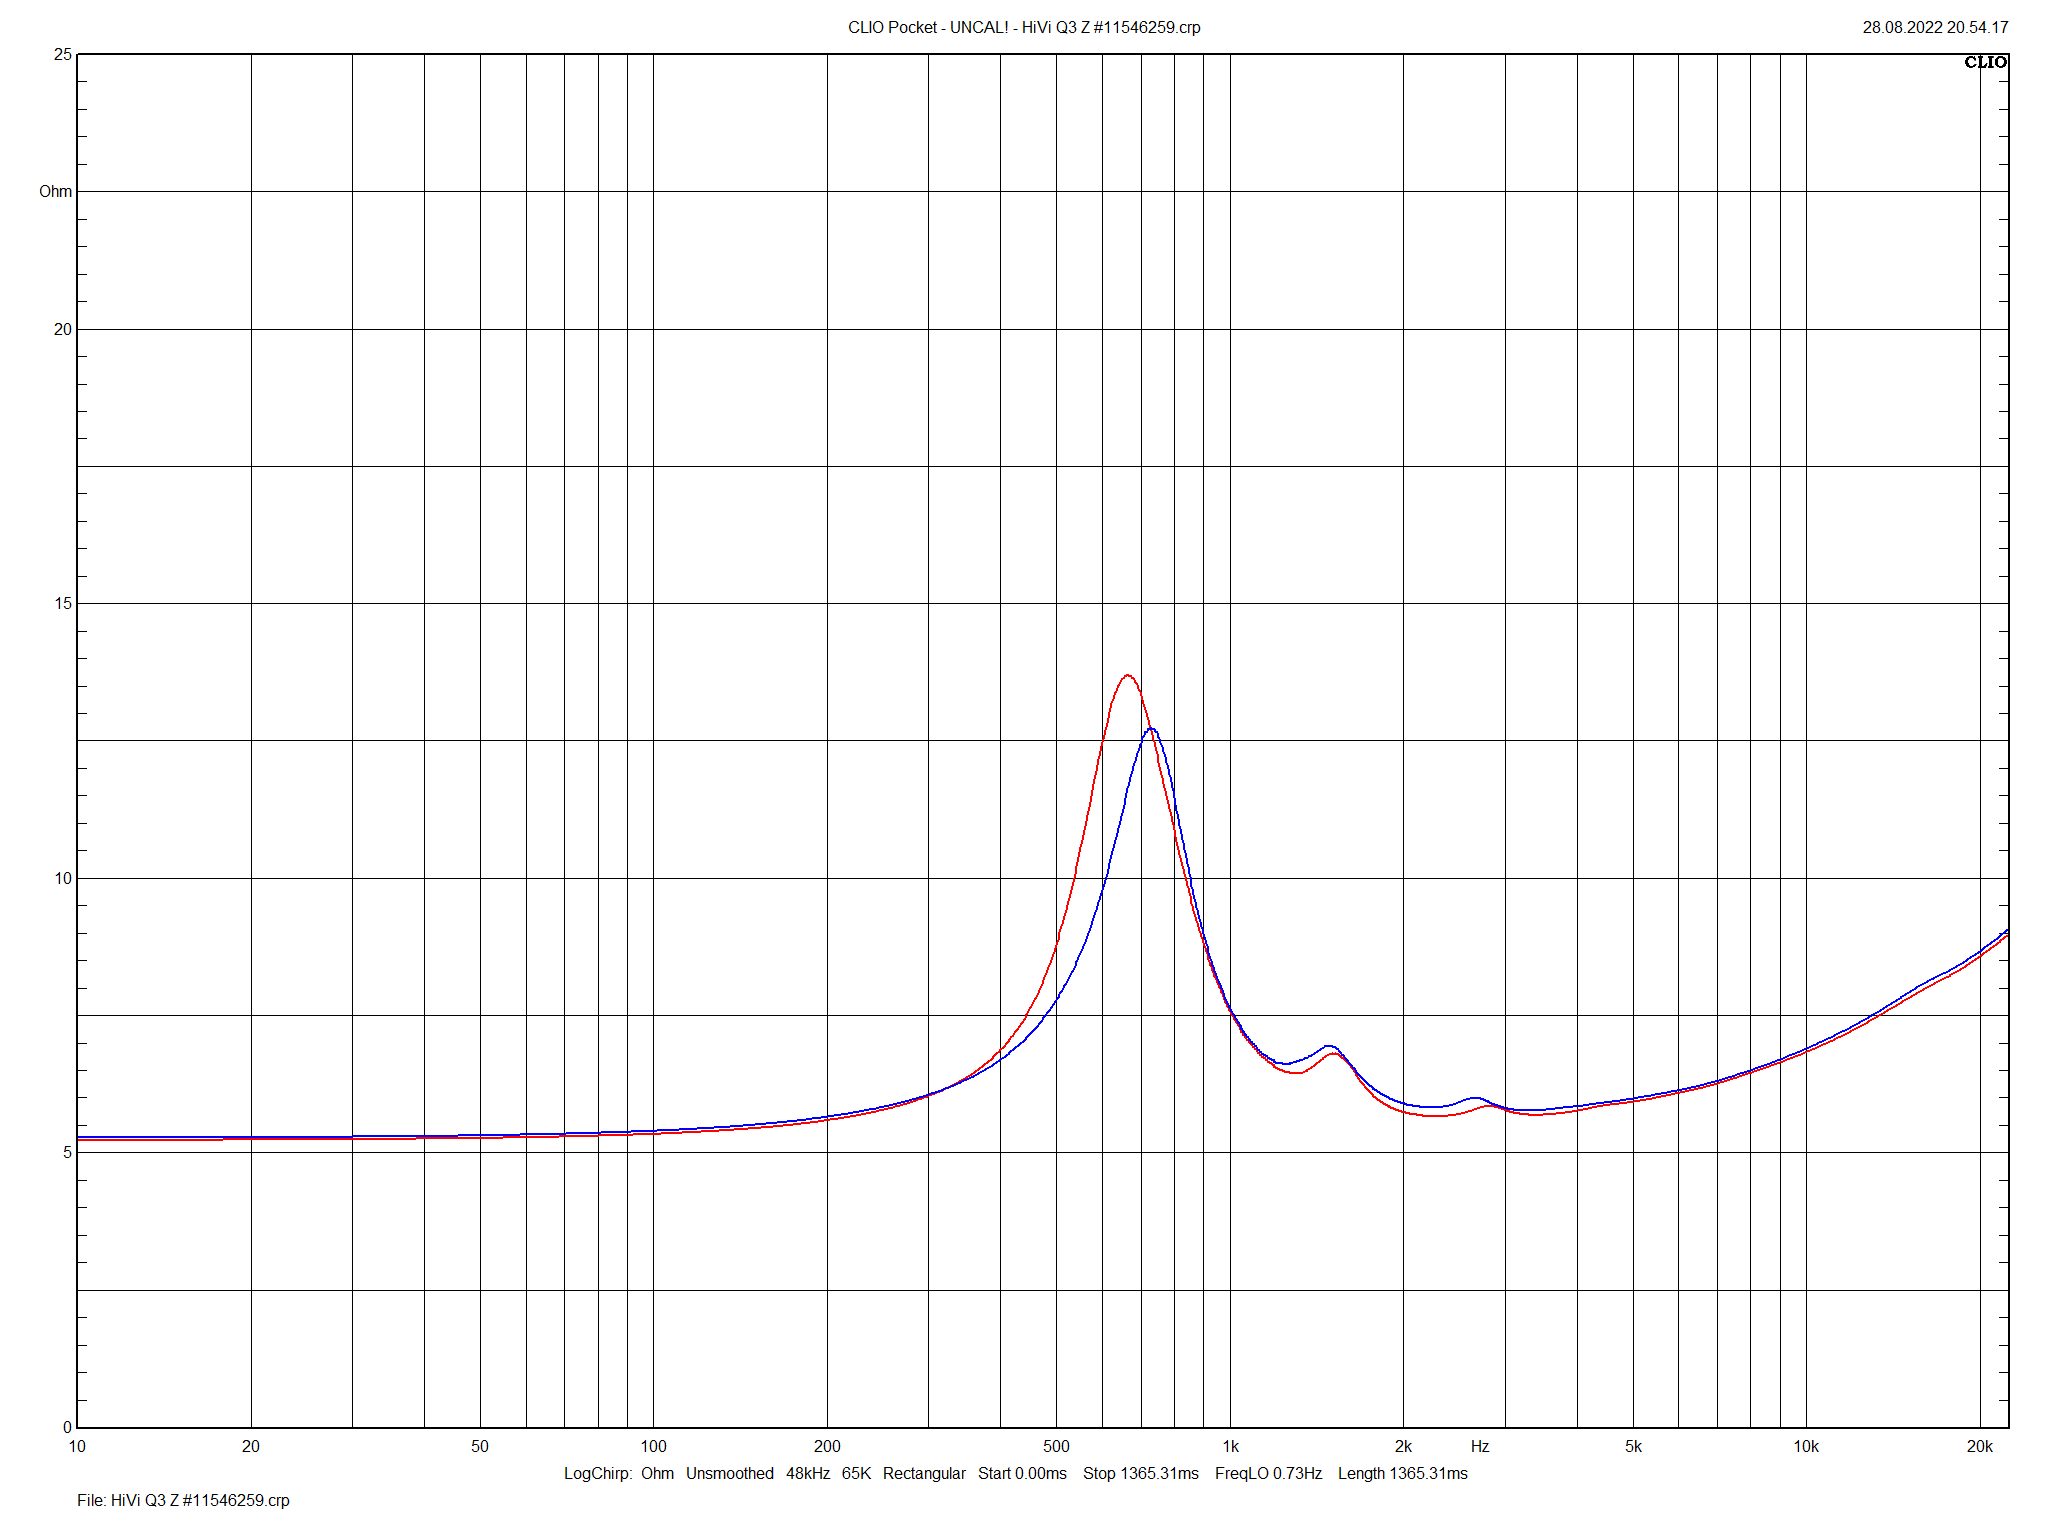Click the 'Stop 1365.31ms' text in the footer
The image size is (2048, 1536).
coord(1140,1473)
